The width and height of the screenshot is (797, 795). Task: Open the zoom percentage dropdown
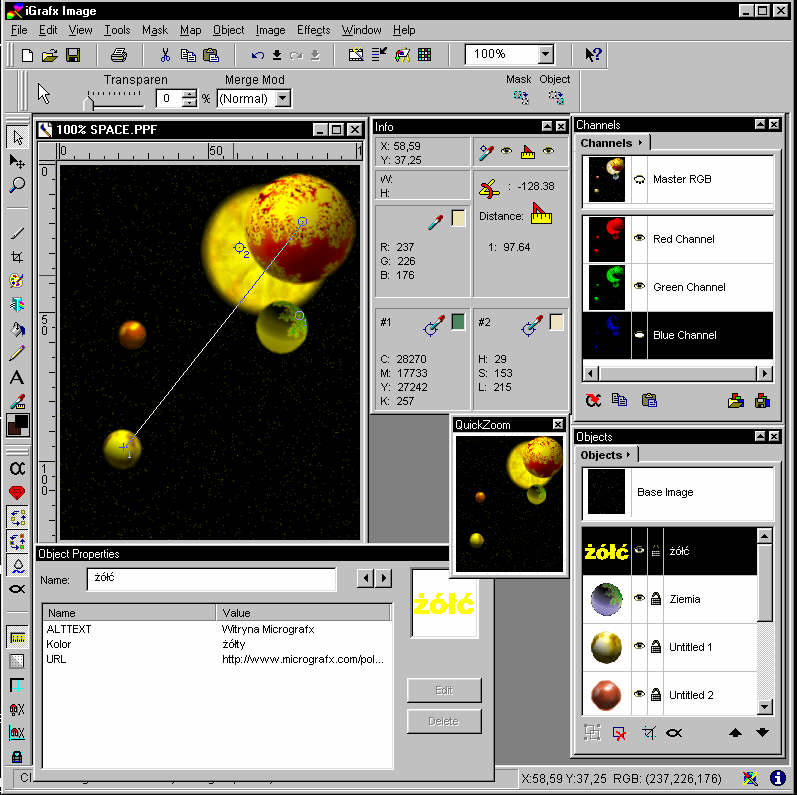[545, 55]
